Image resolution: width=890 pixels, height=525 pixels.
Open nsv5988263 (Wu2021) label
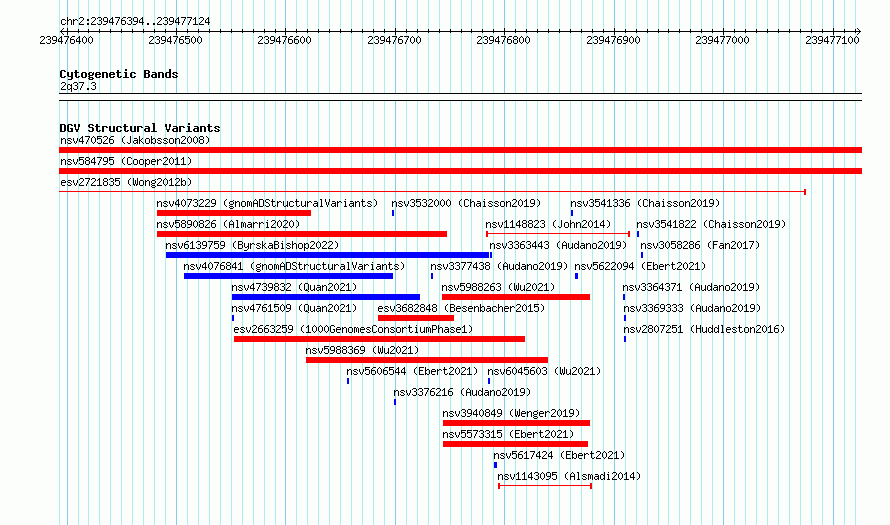pos(498,287)
